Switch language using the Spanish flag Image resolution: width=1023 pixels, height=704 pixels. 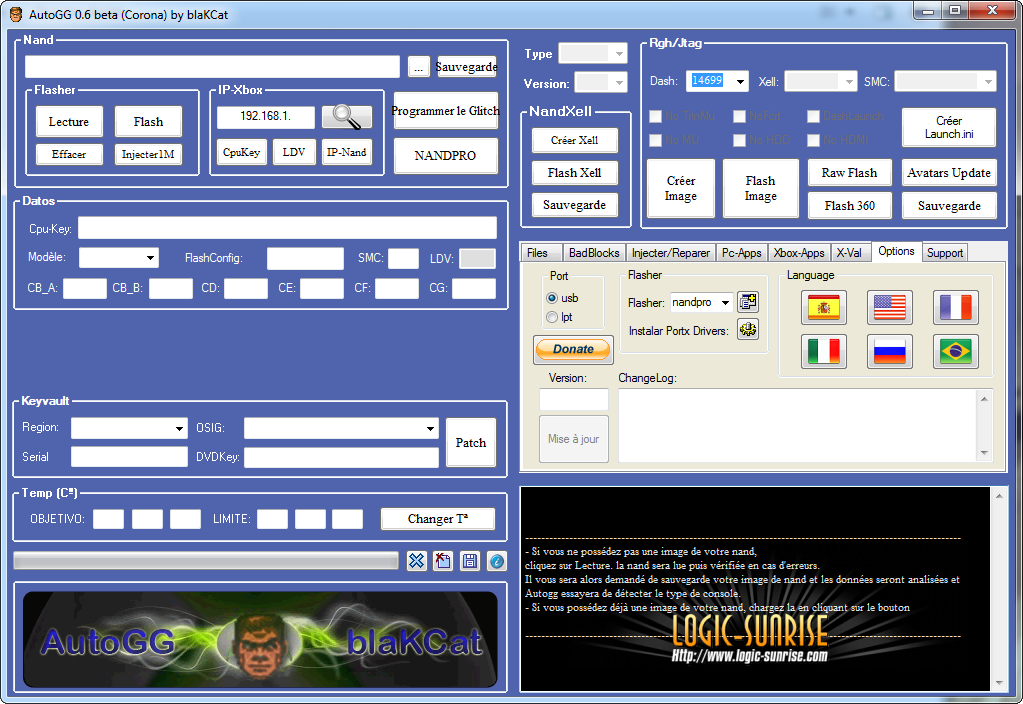[824, 308]
